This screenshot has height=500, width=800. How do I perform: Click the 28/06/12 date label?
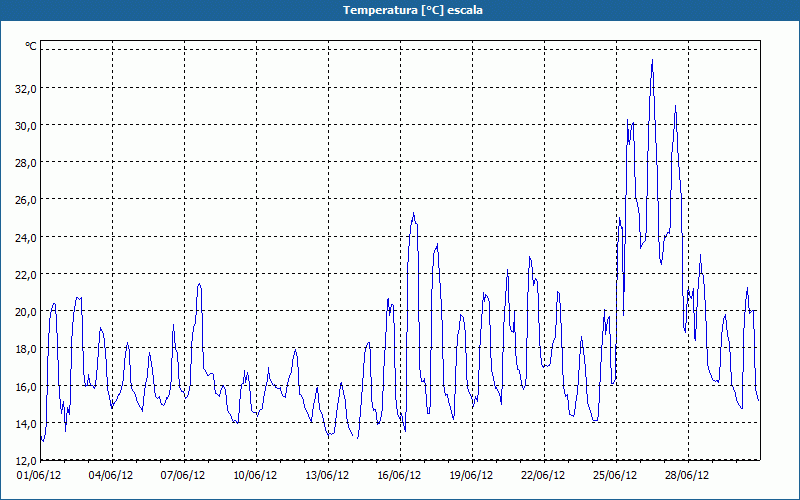point(687,476)
